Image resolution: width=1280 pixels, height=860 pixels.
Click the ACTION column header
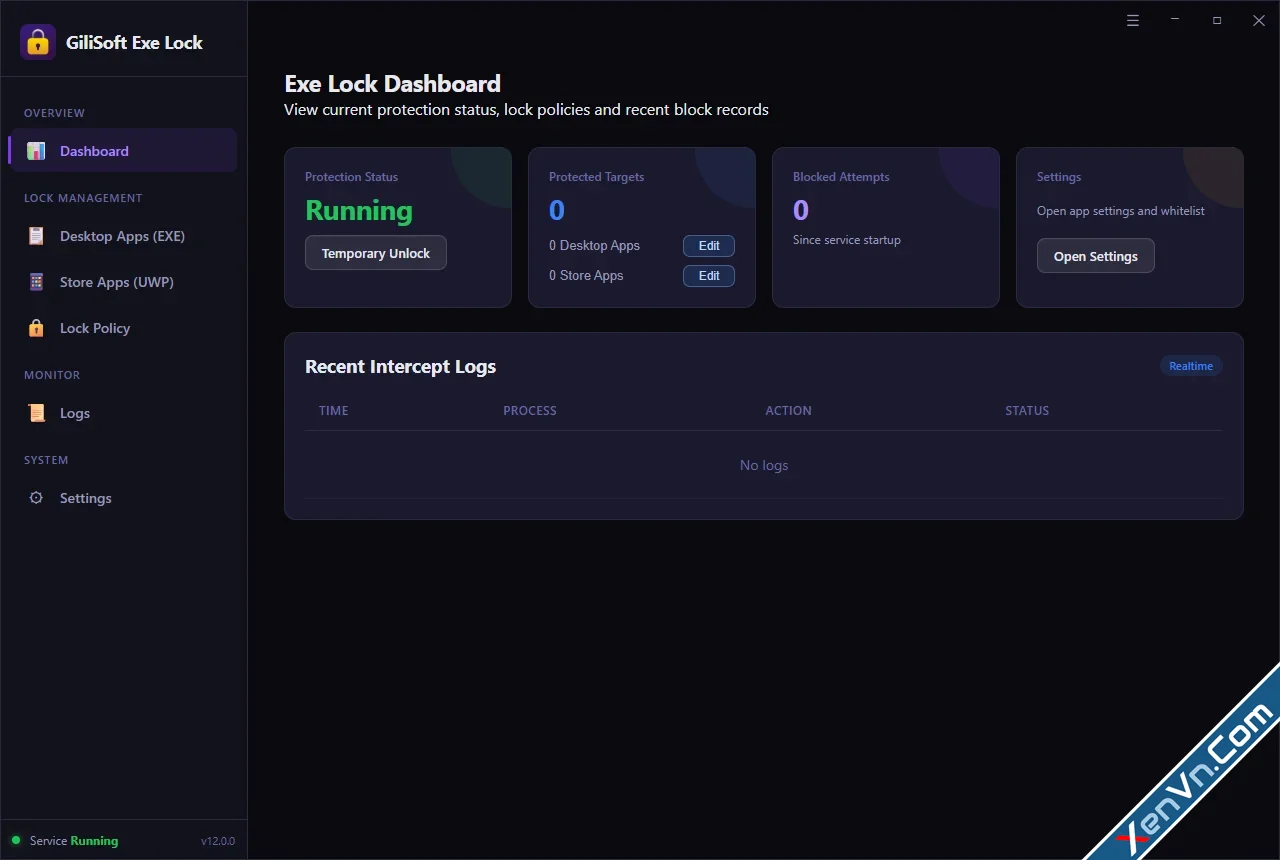789,411
